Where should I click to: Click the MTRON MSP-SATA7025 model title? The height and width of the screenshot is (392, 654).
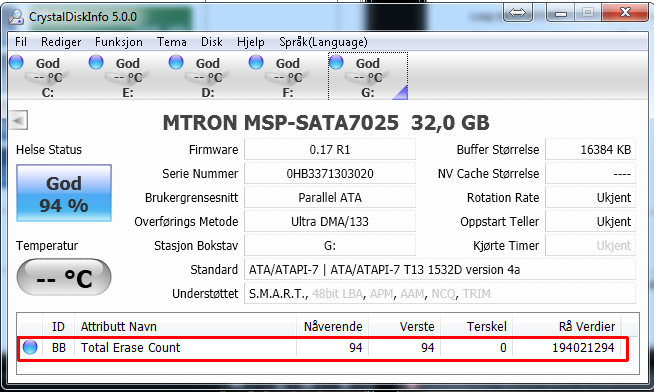tap(326, 123)
